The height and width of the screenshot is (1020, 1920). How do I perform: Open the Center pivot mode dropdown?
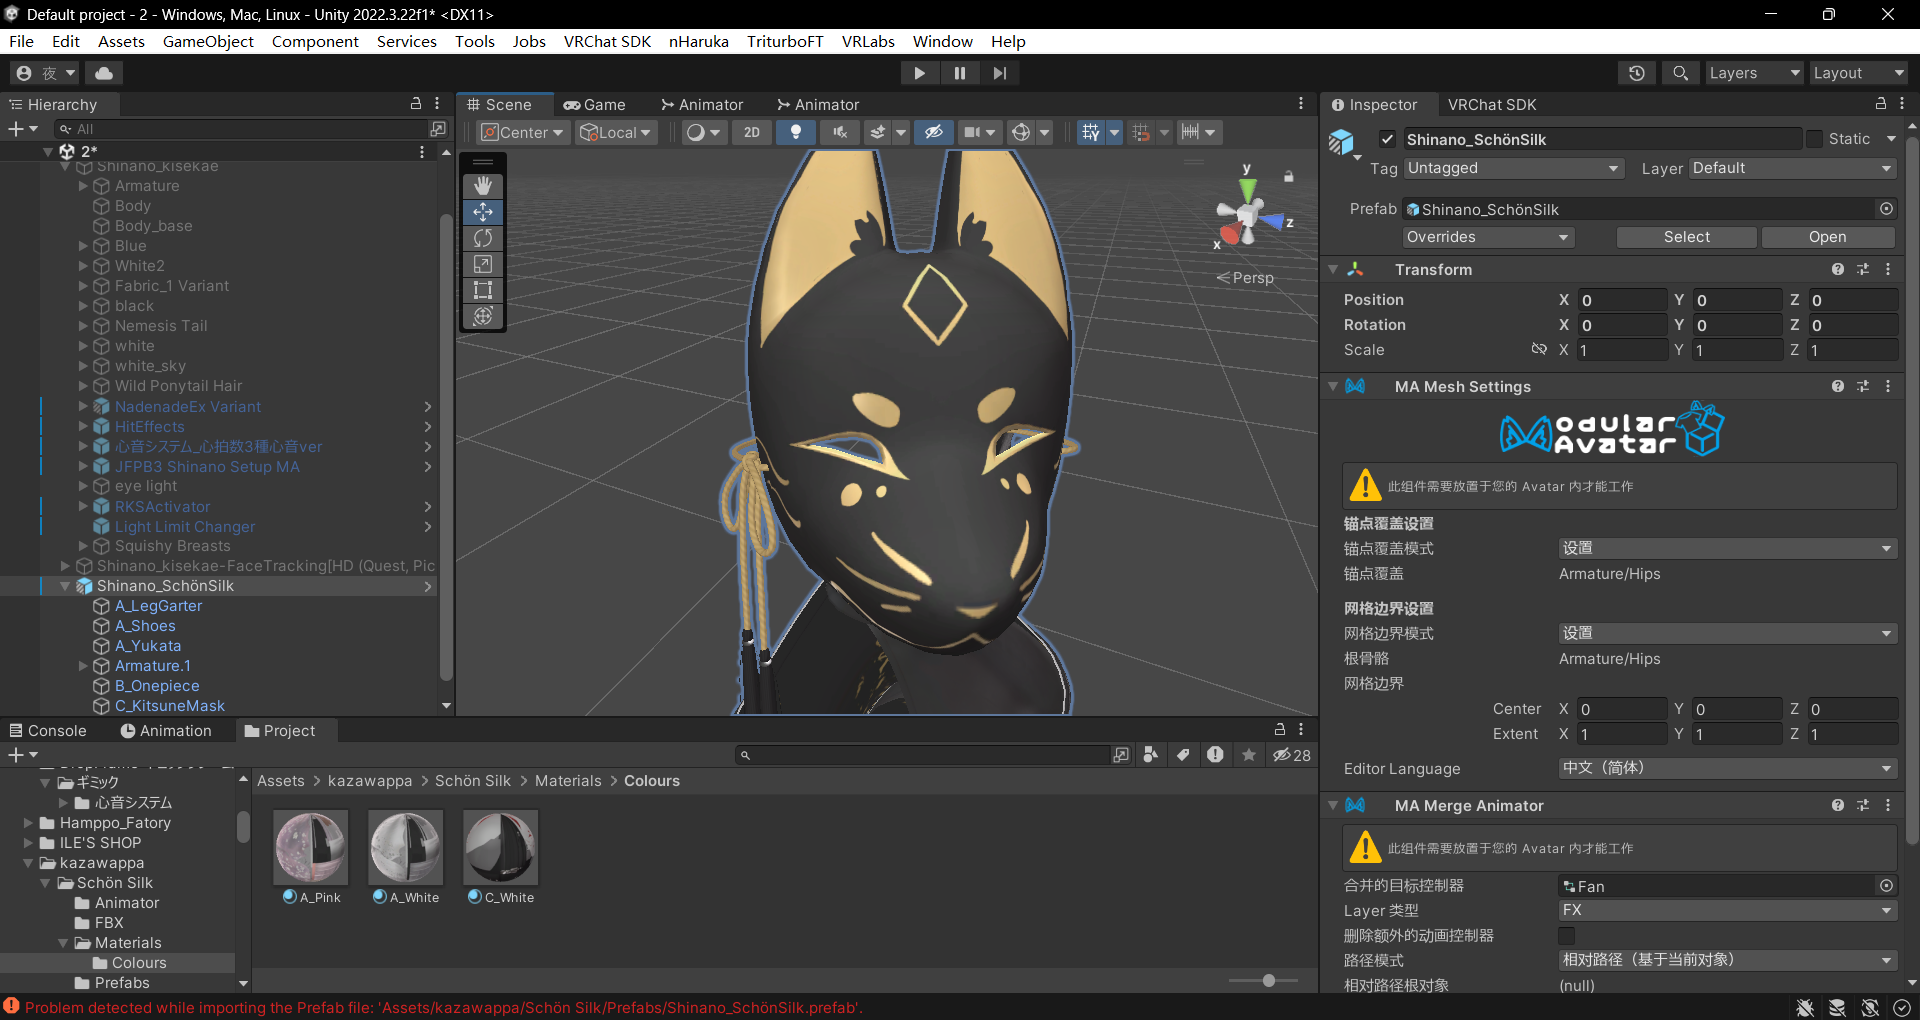(523, 132)
